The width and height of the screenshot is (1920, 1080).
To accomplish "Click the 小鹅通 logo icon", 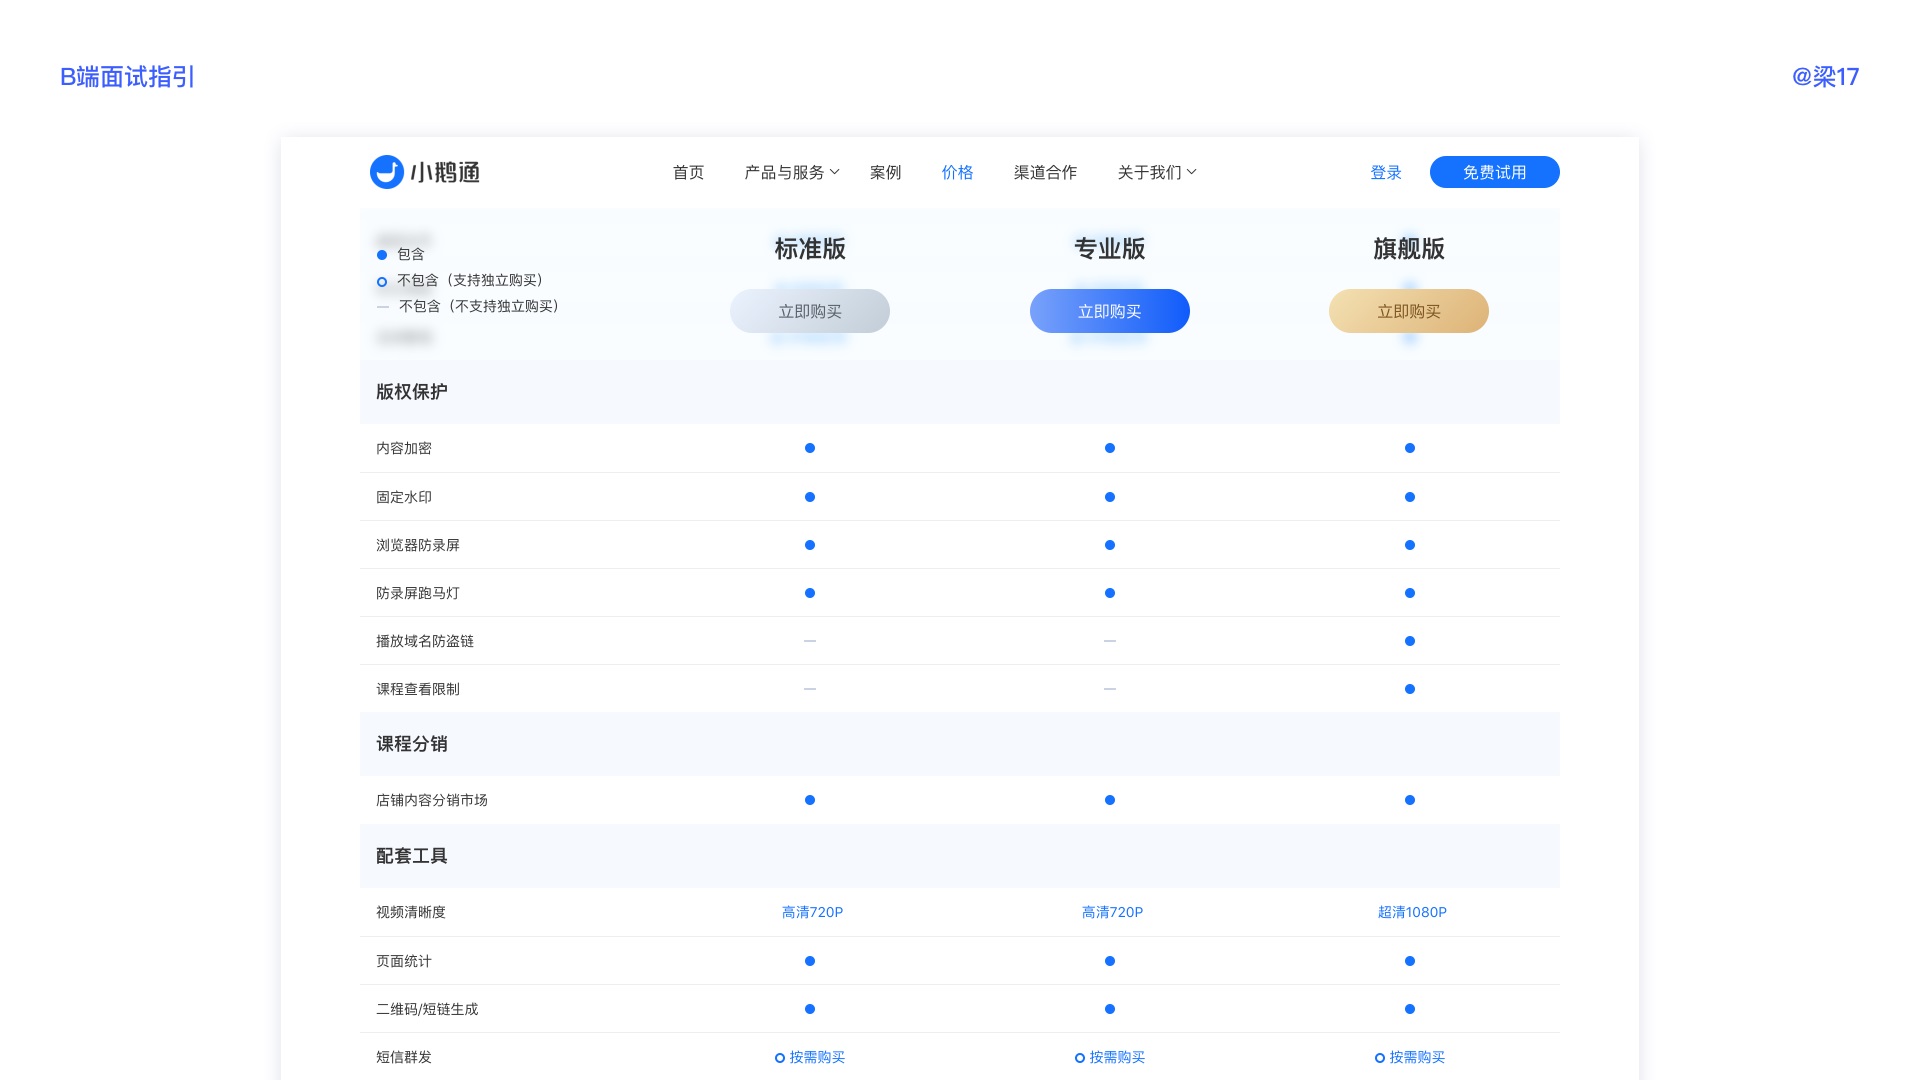I will (x=385, y=171).
